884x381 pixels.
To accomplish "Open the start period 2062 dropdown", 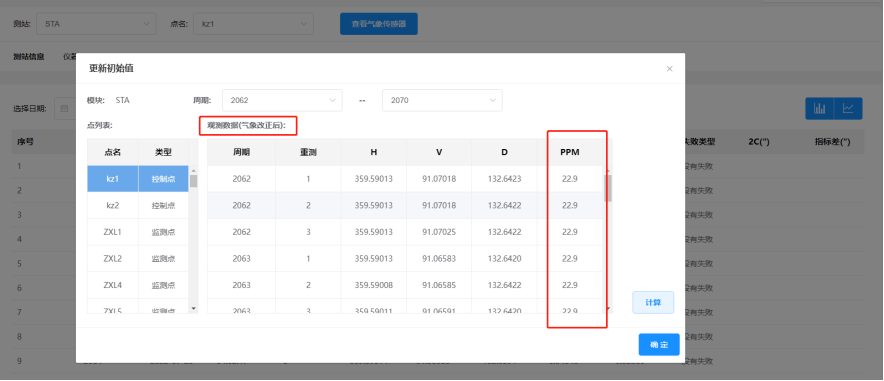I will point(282,100).
